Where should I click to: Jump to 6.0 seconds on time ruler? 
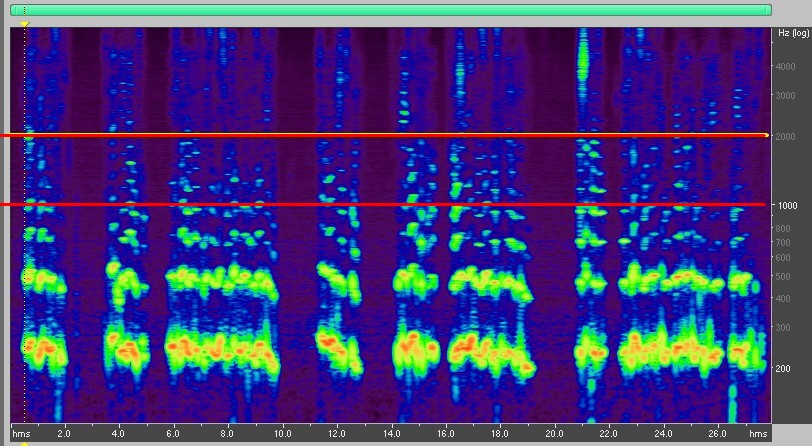(173, 434)
